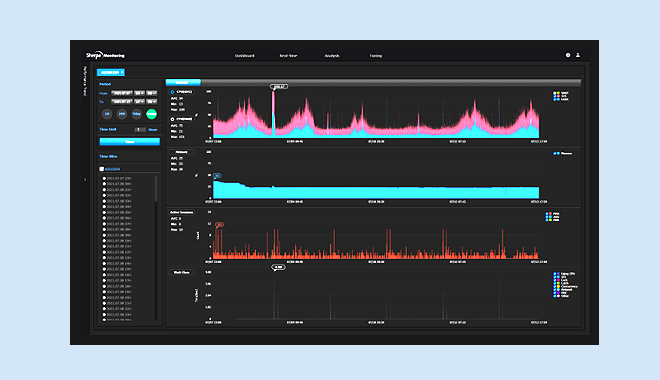This screenshot has height=380, width=660.
Task: Open the Analysis menu
Action: pos(332,56)
